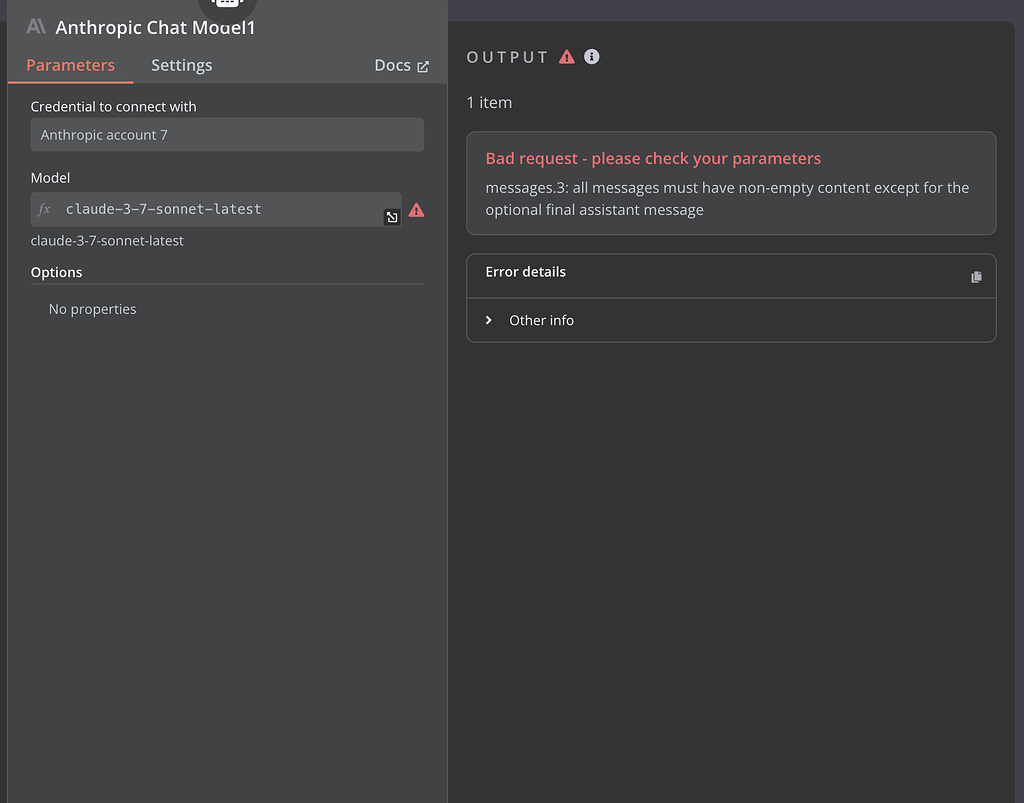This screenshot has width=1024, height=803.
Task: Click the Options section header
Action: tap(57, 271)
